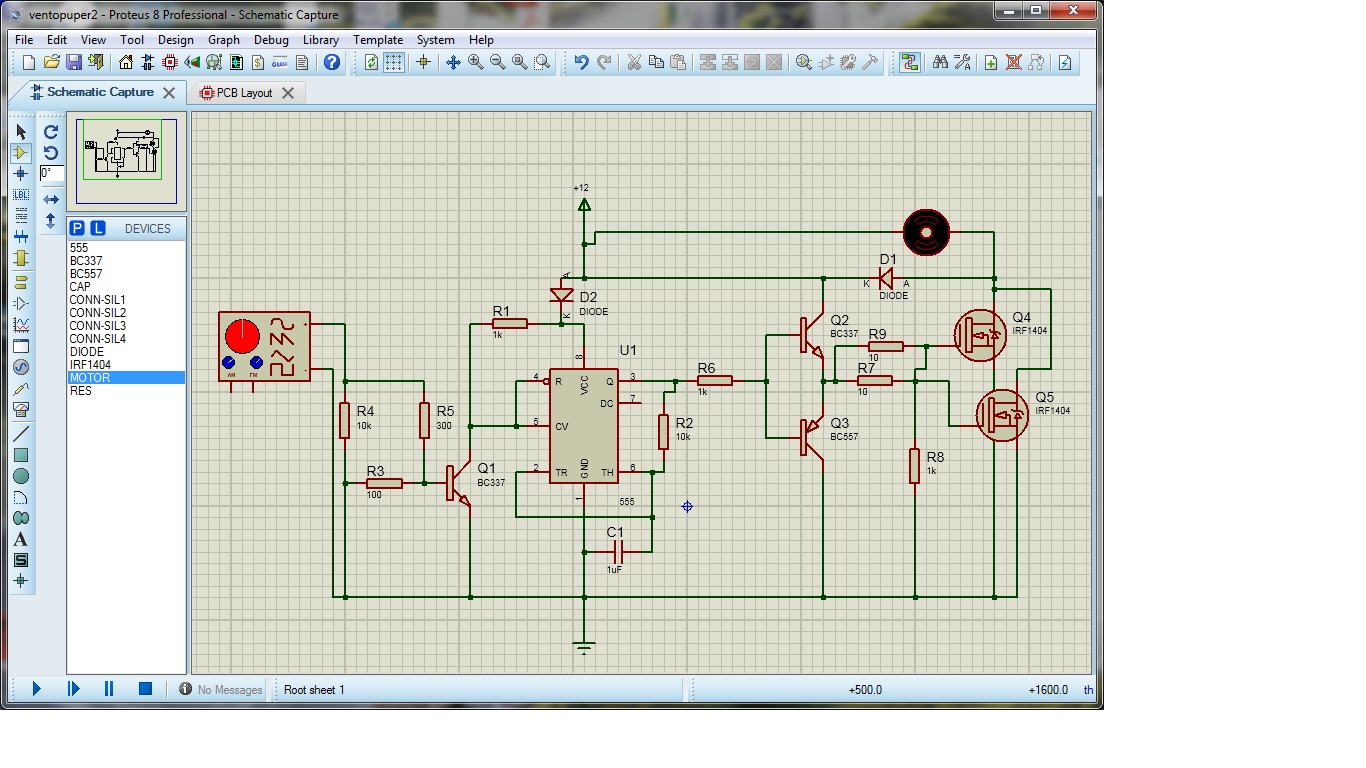
Task: Choose the Generator mode icon in sidebar
Action: tap(21, 367)
